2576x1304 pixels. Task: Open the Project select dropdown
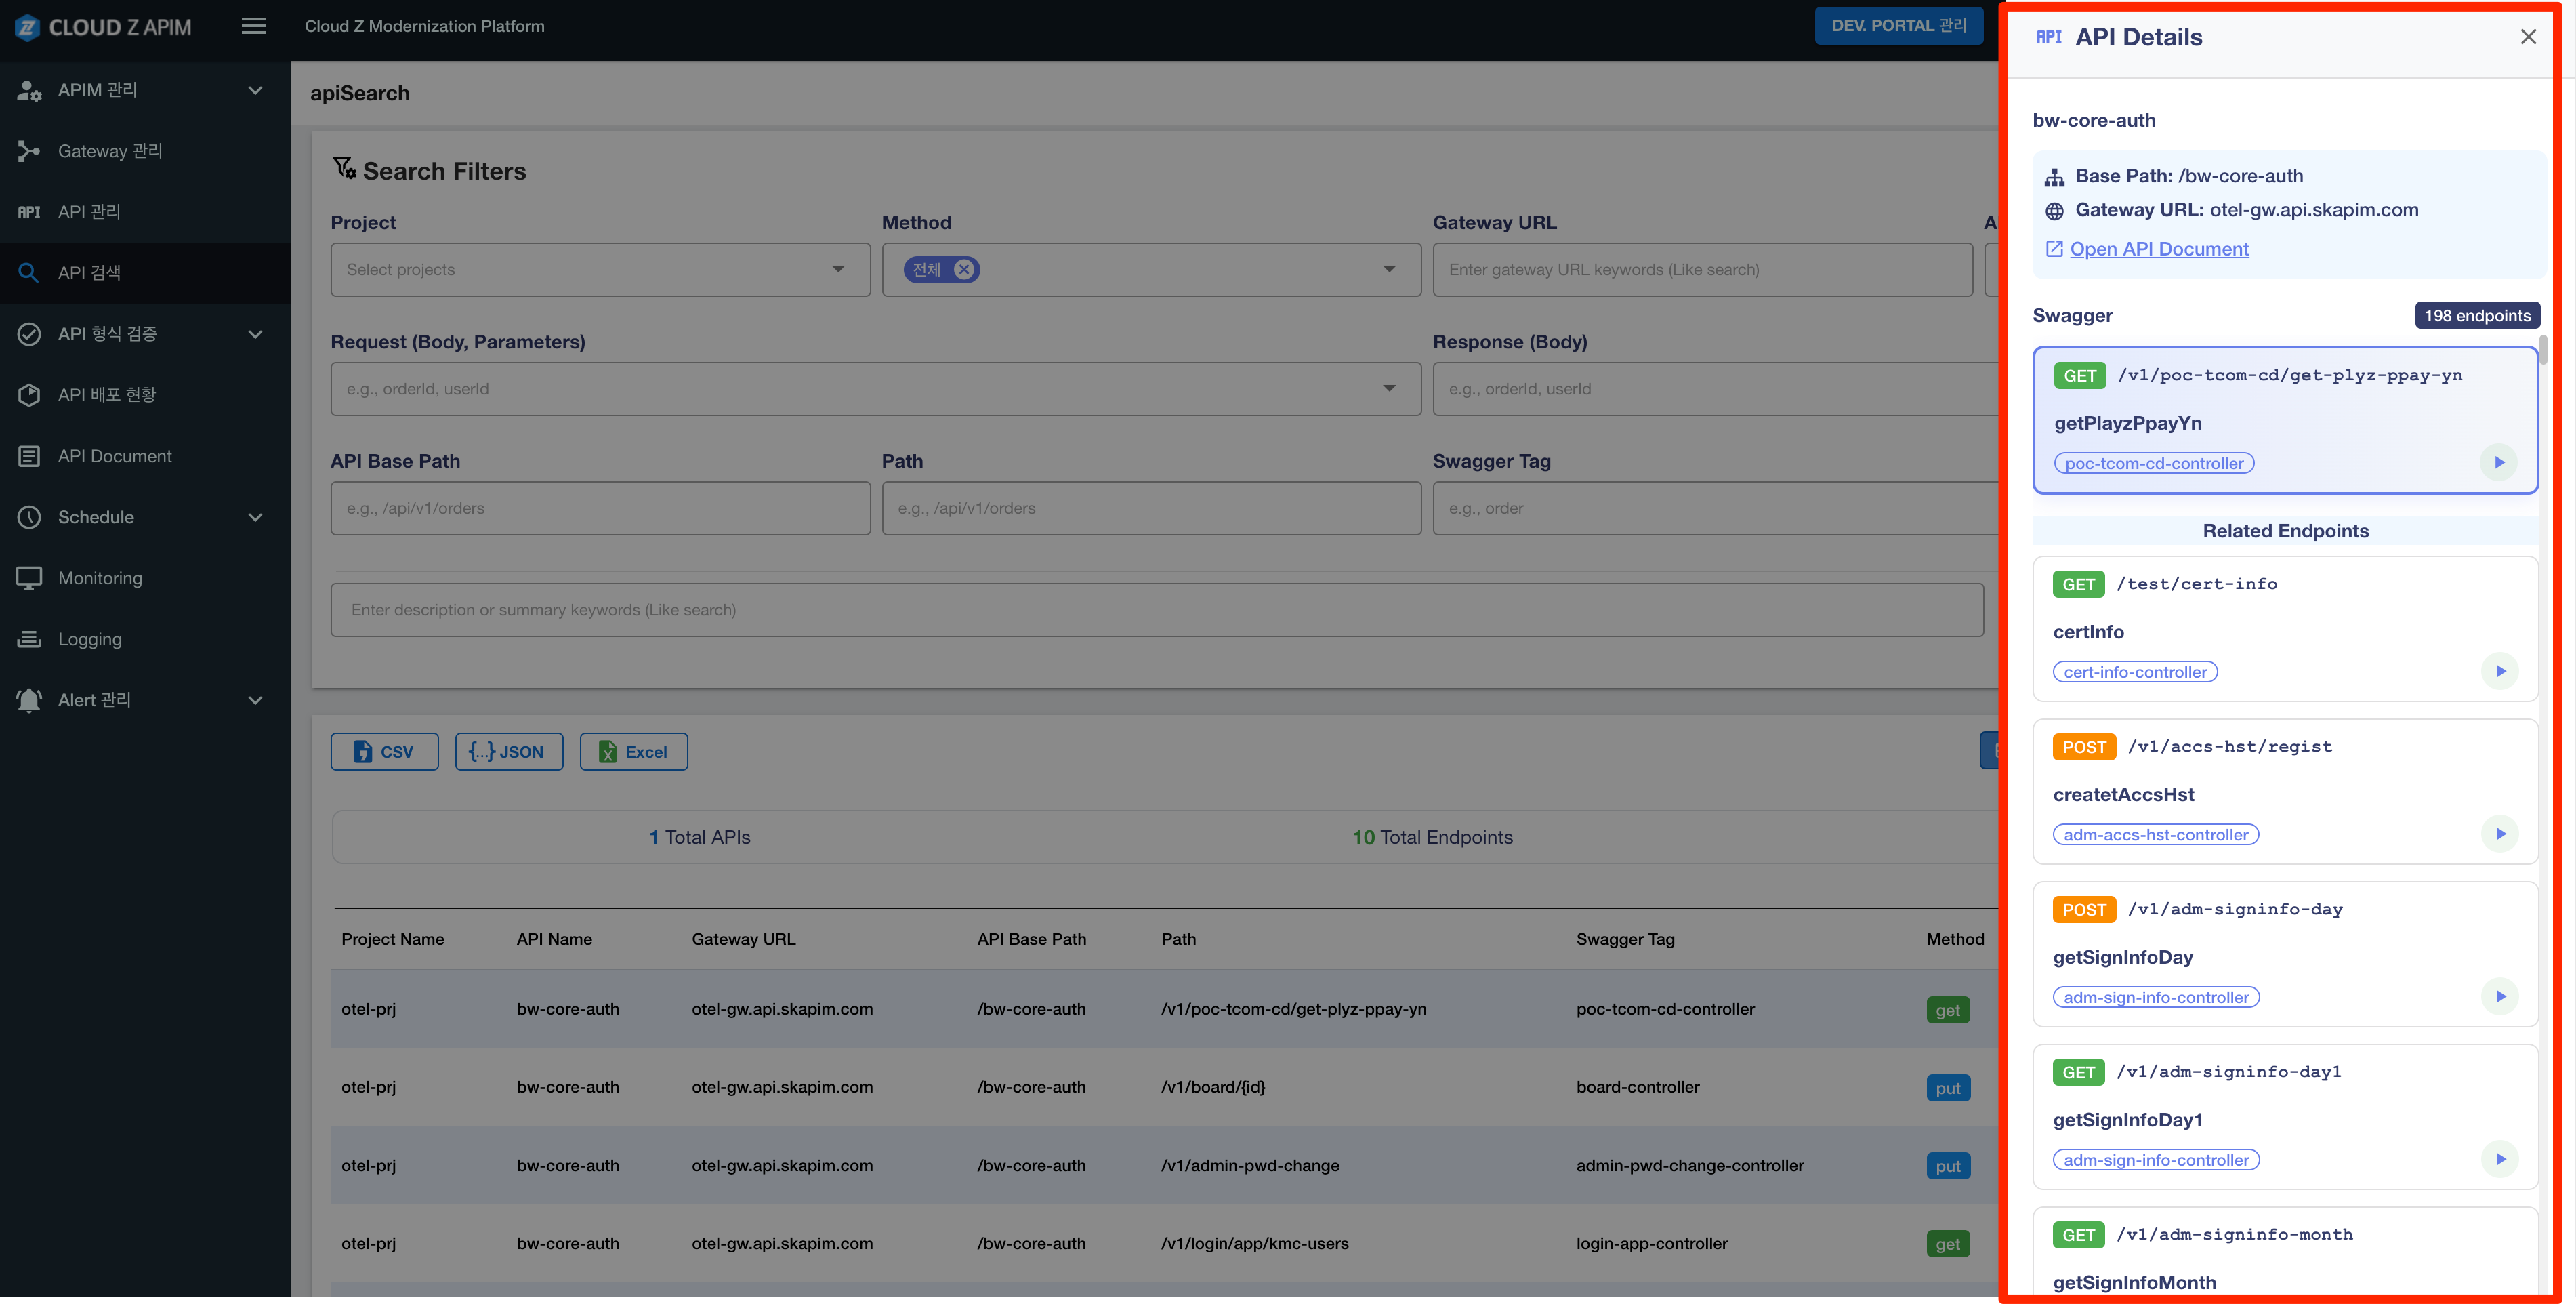coord(600,269)
